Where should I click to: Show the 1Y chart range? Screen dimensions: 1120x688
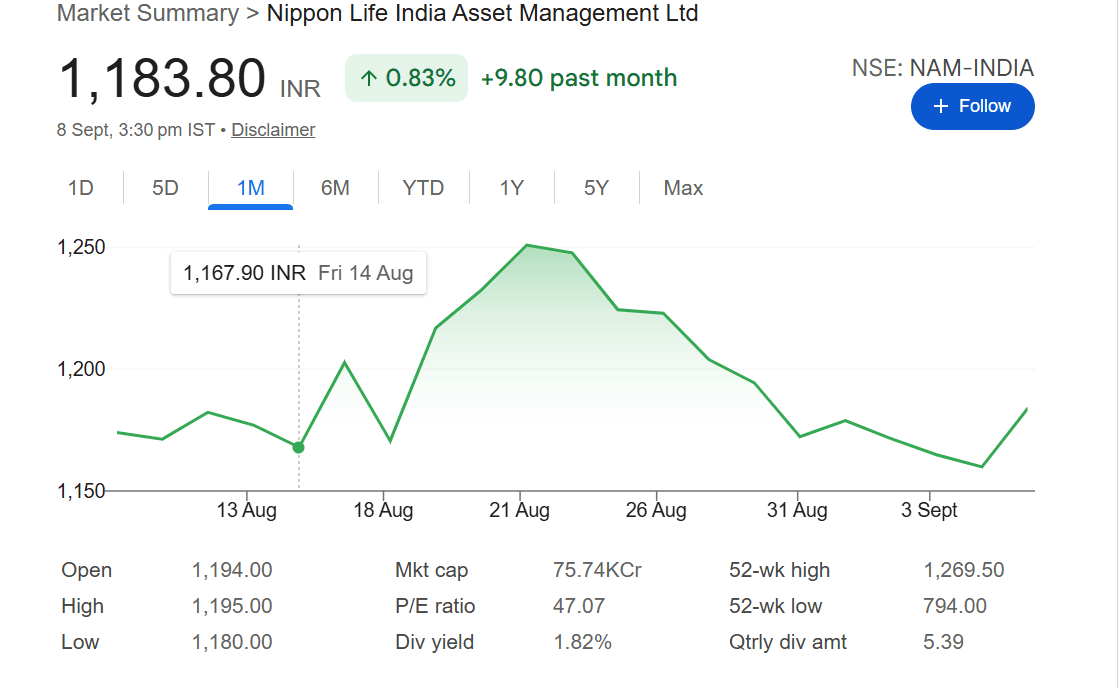coord(511,188)
